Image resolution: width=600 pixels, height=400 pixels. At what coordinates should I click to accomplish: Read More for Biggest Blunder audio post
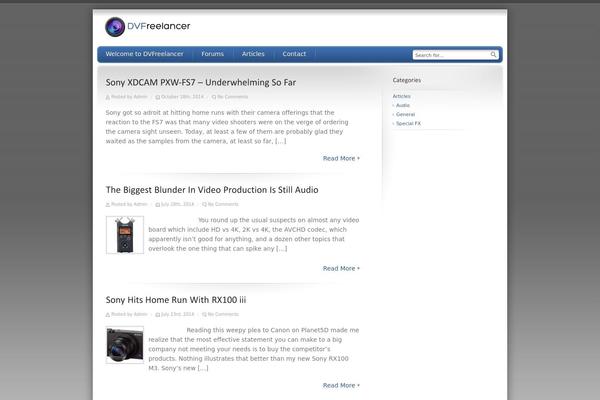click(x=341, y=269)
